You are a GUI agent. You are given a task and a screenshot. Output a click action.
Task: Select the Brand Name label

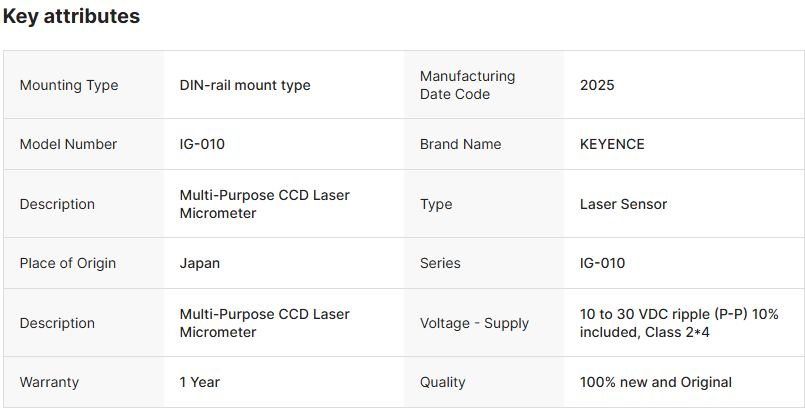458,144
